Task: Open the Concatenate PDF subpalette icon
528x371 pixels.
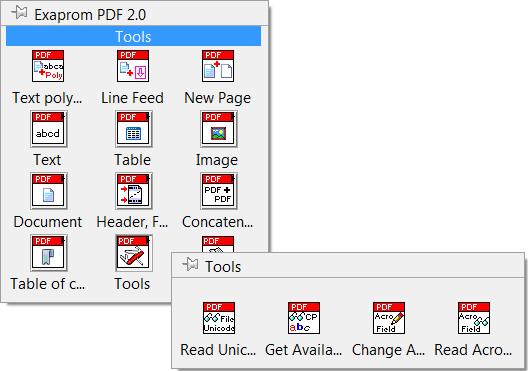Action: tap(219, 191)
